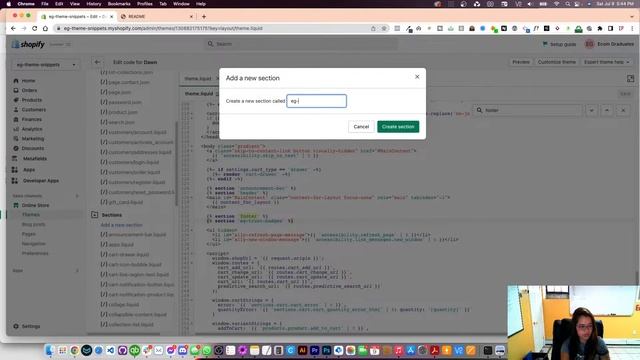Image resolution: width=640 pixels, height=360 pixels.
Task: Focus the new section name input field
Action: 316,101
